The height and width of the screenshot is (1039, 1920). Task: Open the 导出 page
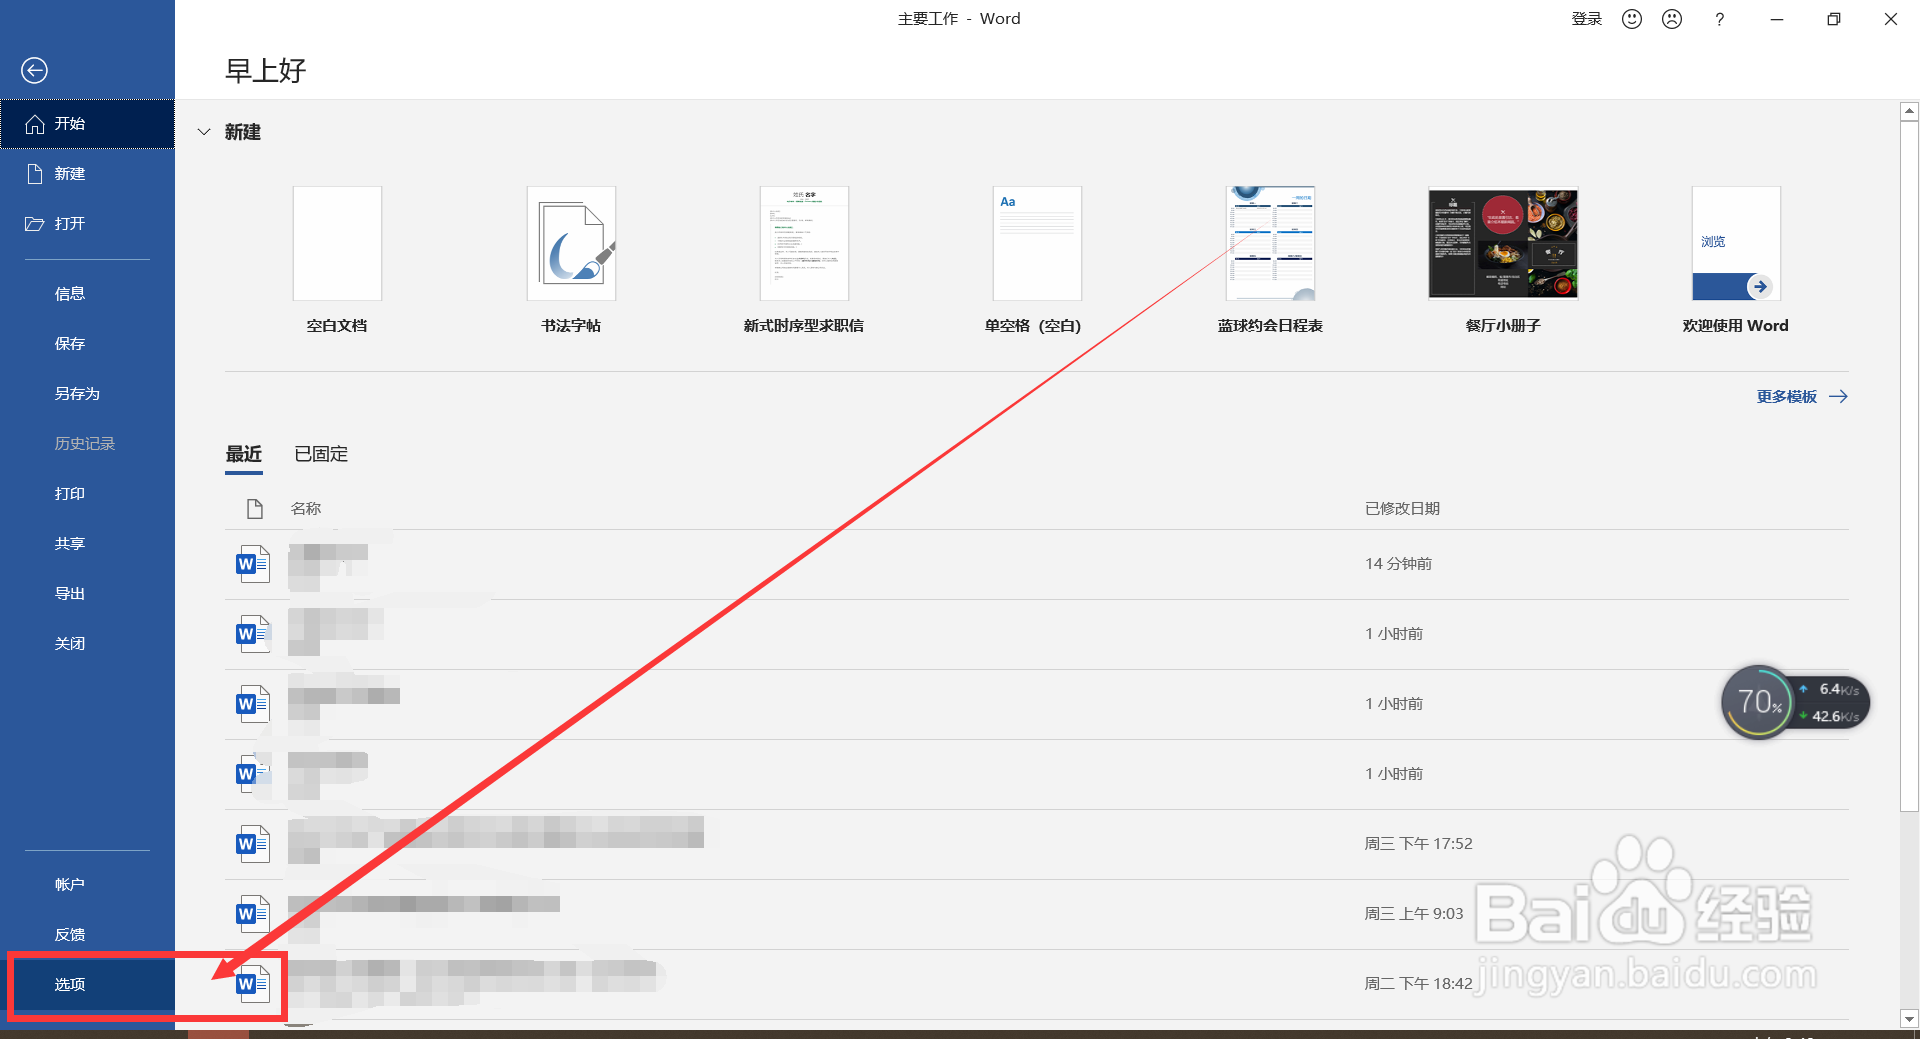(x=87, y=594)
